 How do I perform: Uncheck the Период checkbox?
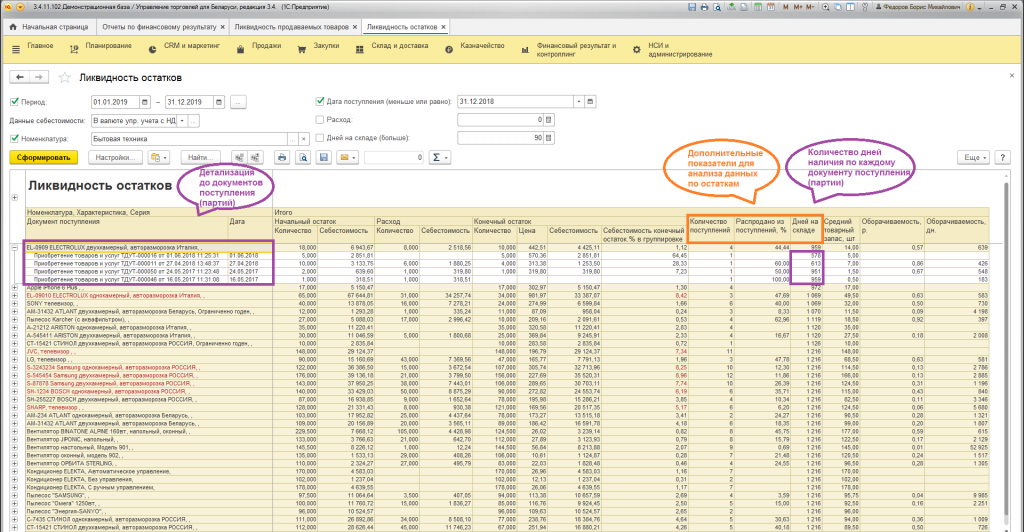pyautogui.click(x=14, y=102)
